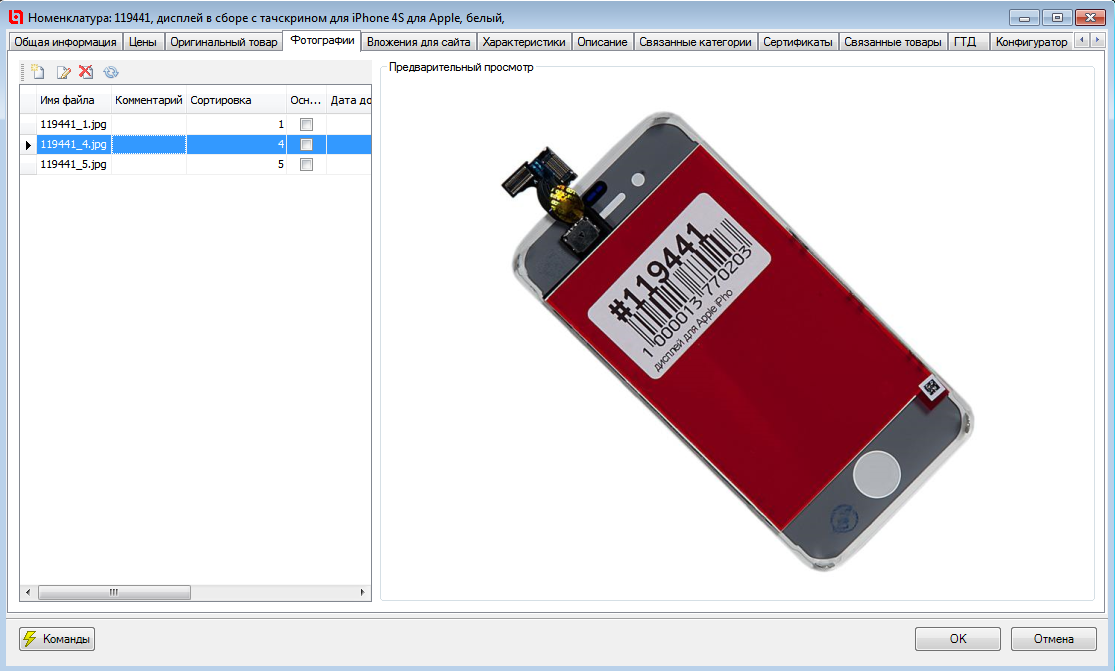Minimize the Номенклатура window

[1025, 17]
